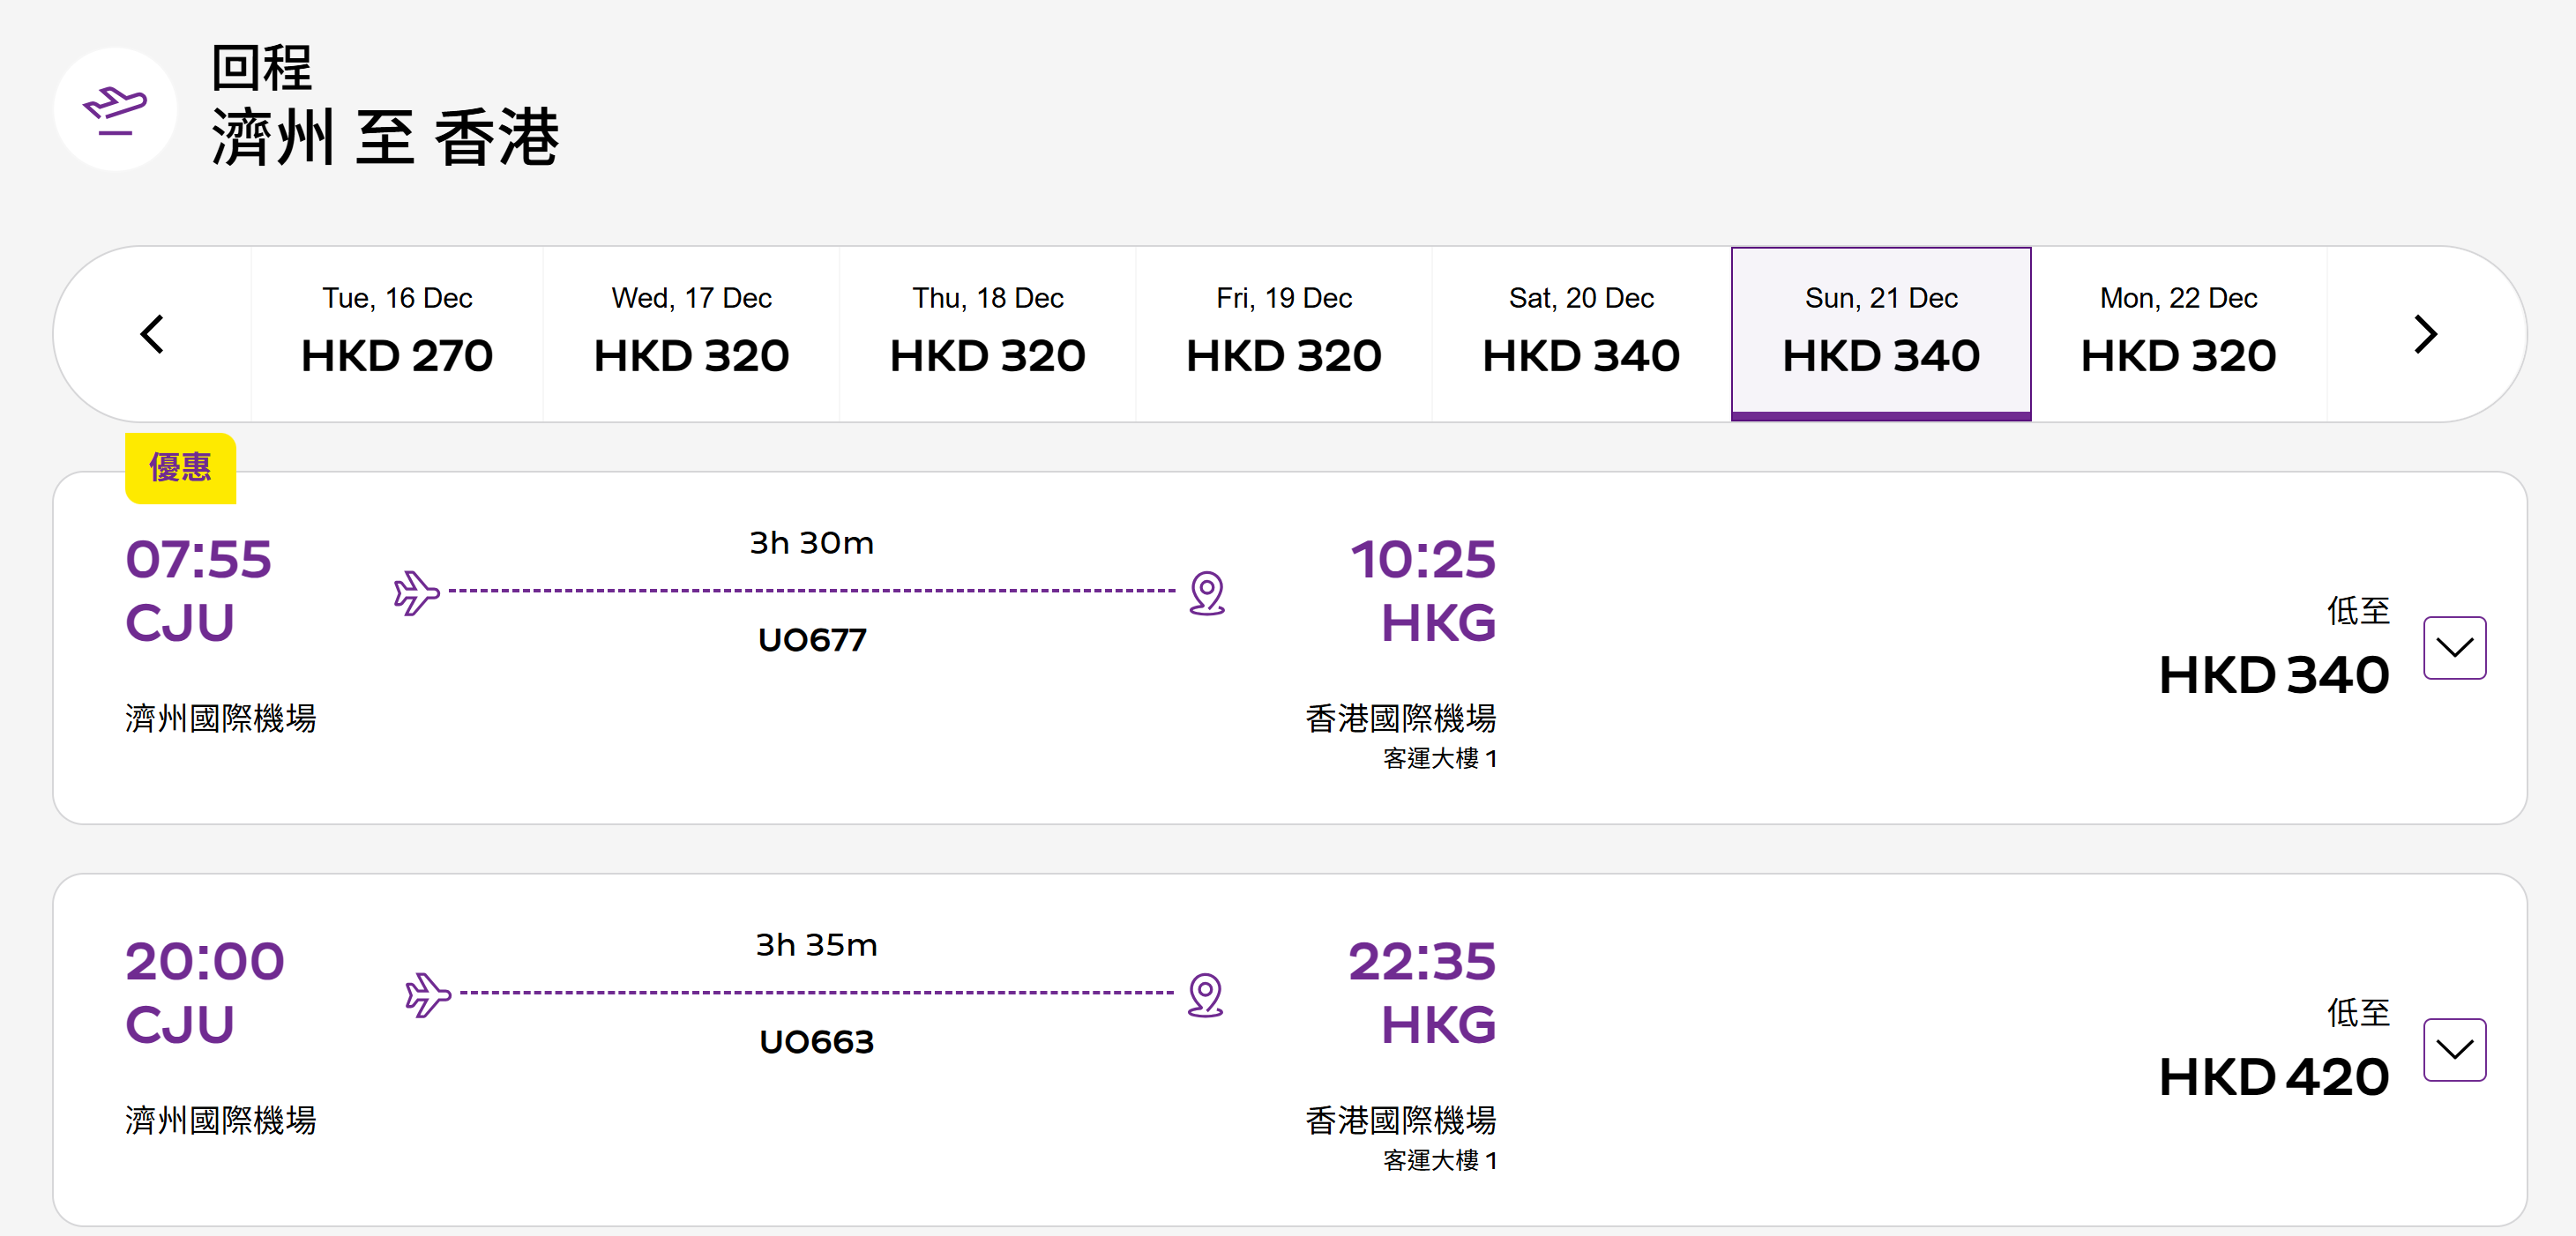Expand fare options for the 07:55 flight
Viewport: 2576px width, 1236px height.
(x=2454, y=648)
